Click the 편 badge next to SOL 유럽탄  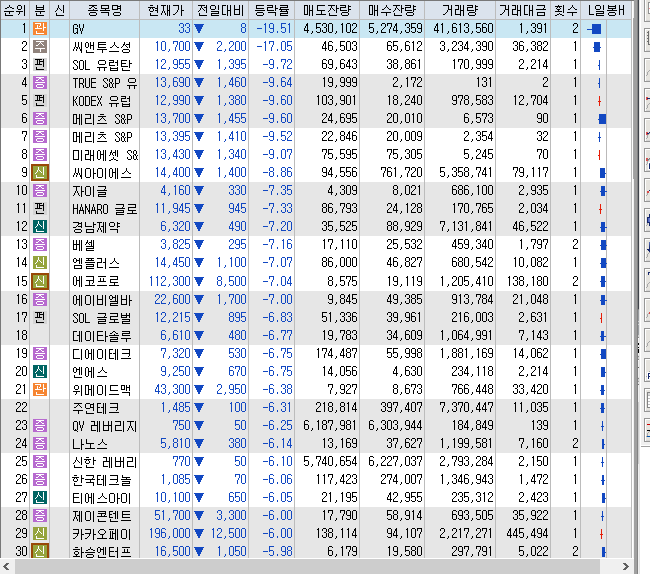point(40,65)
